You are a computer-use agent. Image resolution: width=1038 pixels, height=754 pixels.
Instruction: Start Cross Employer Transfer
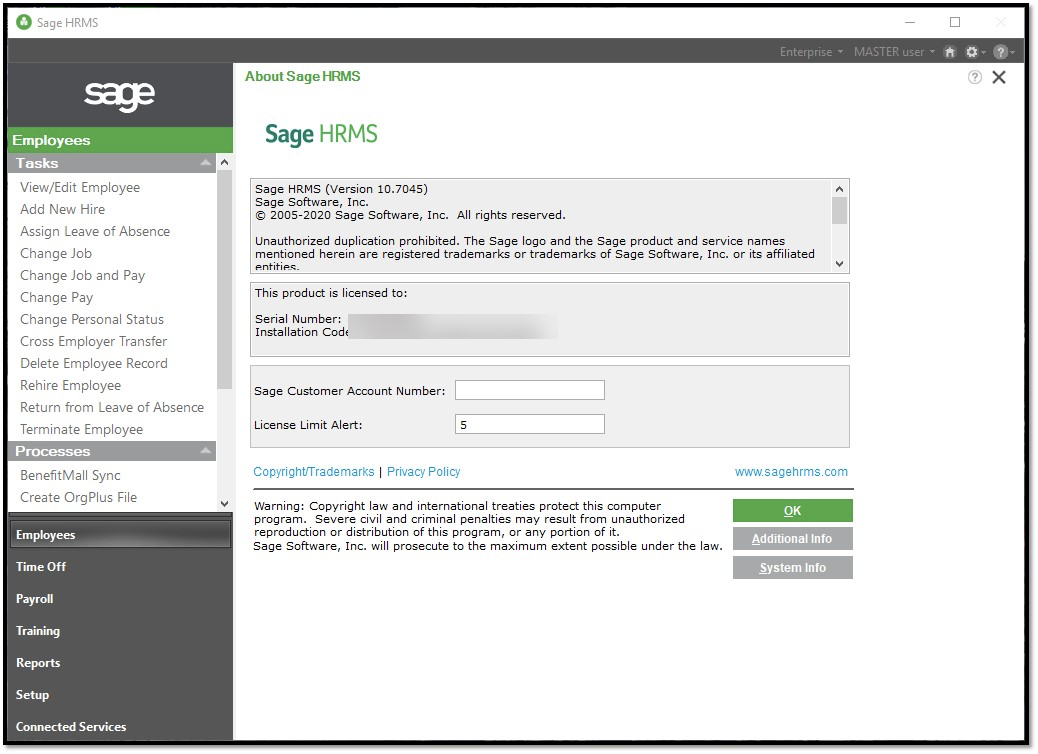[x=93, y=341]
